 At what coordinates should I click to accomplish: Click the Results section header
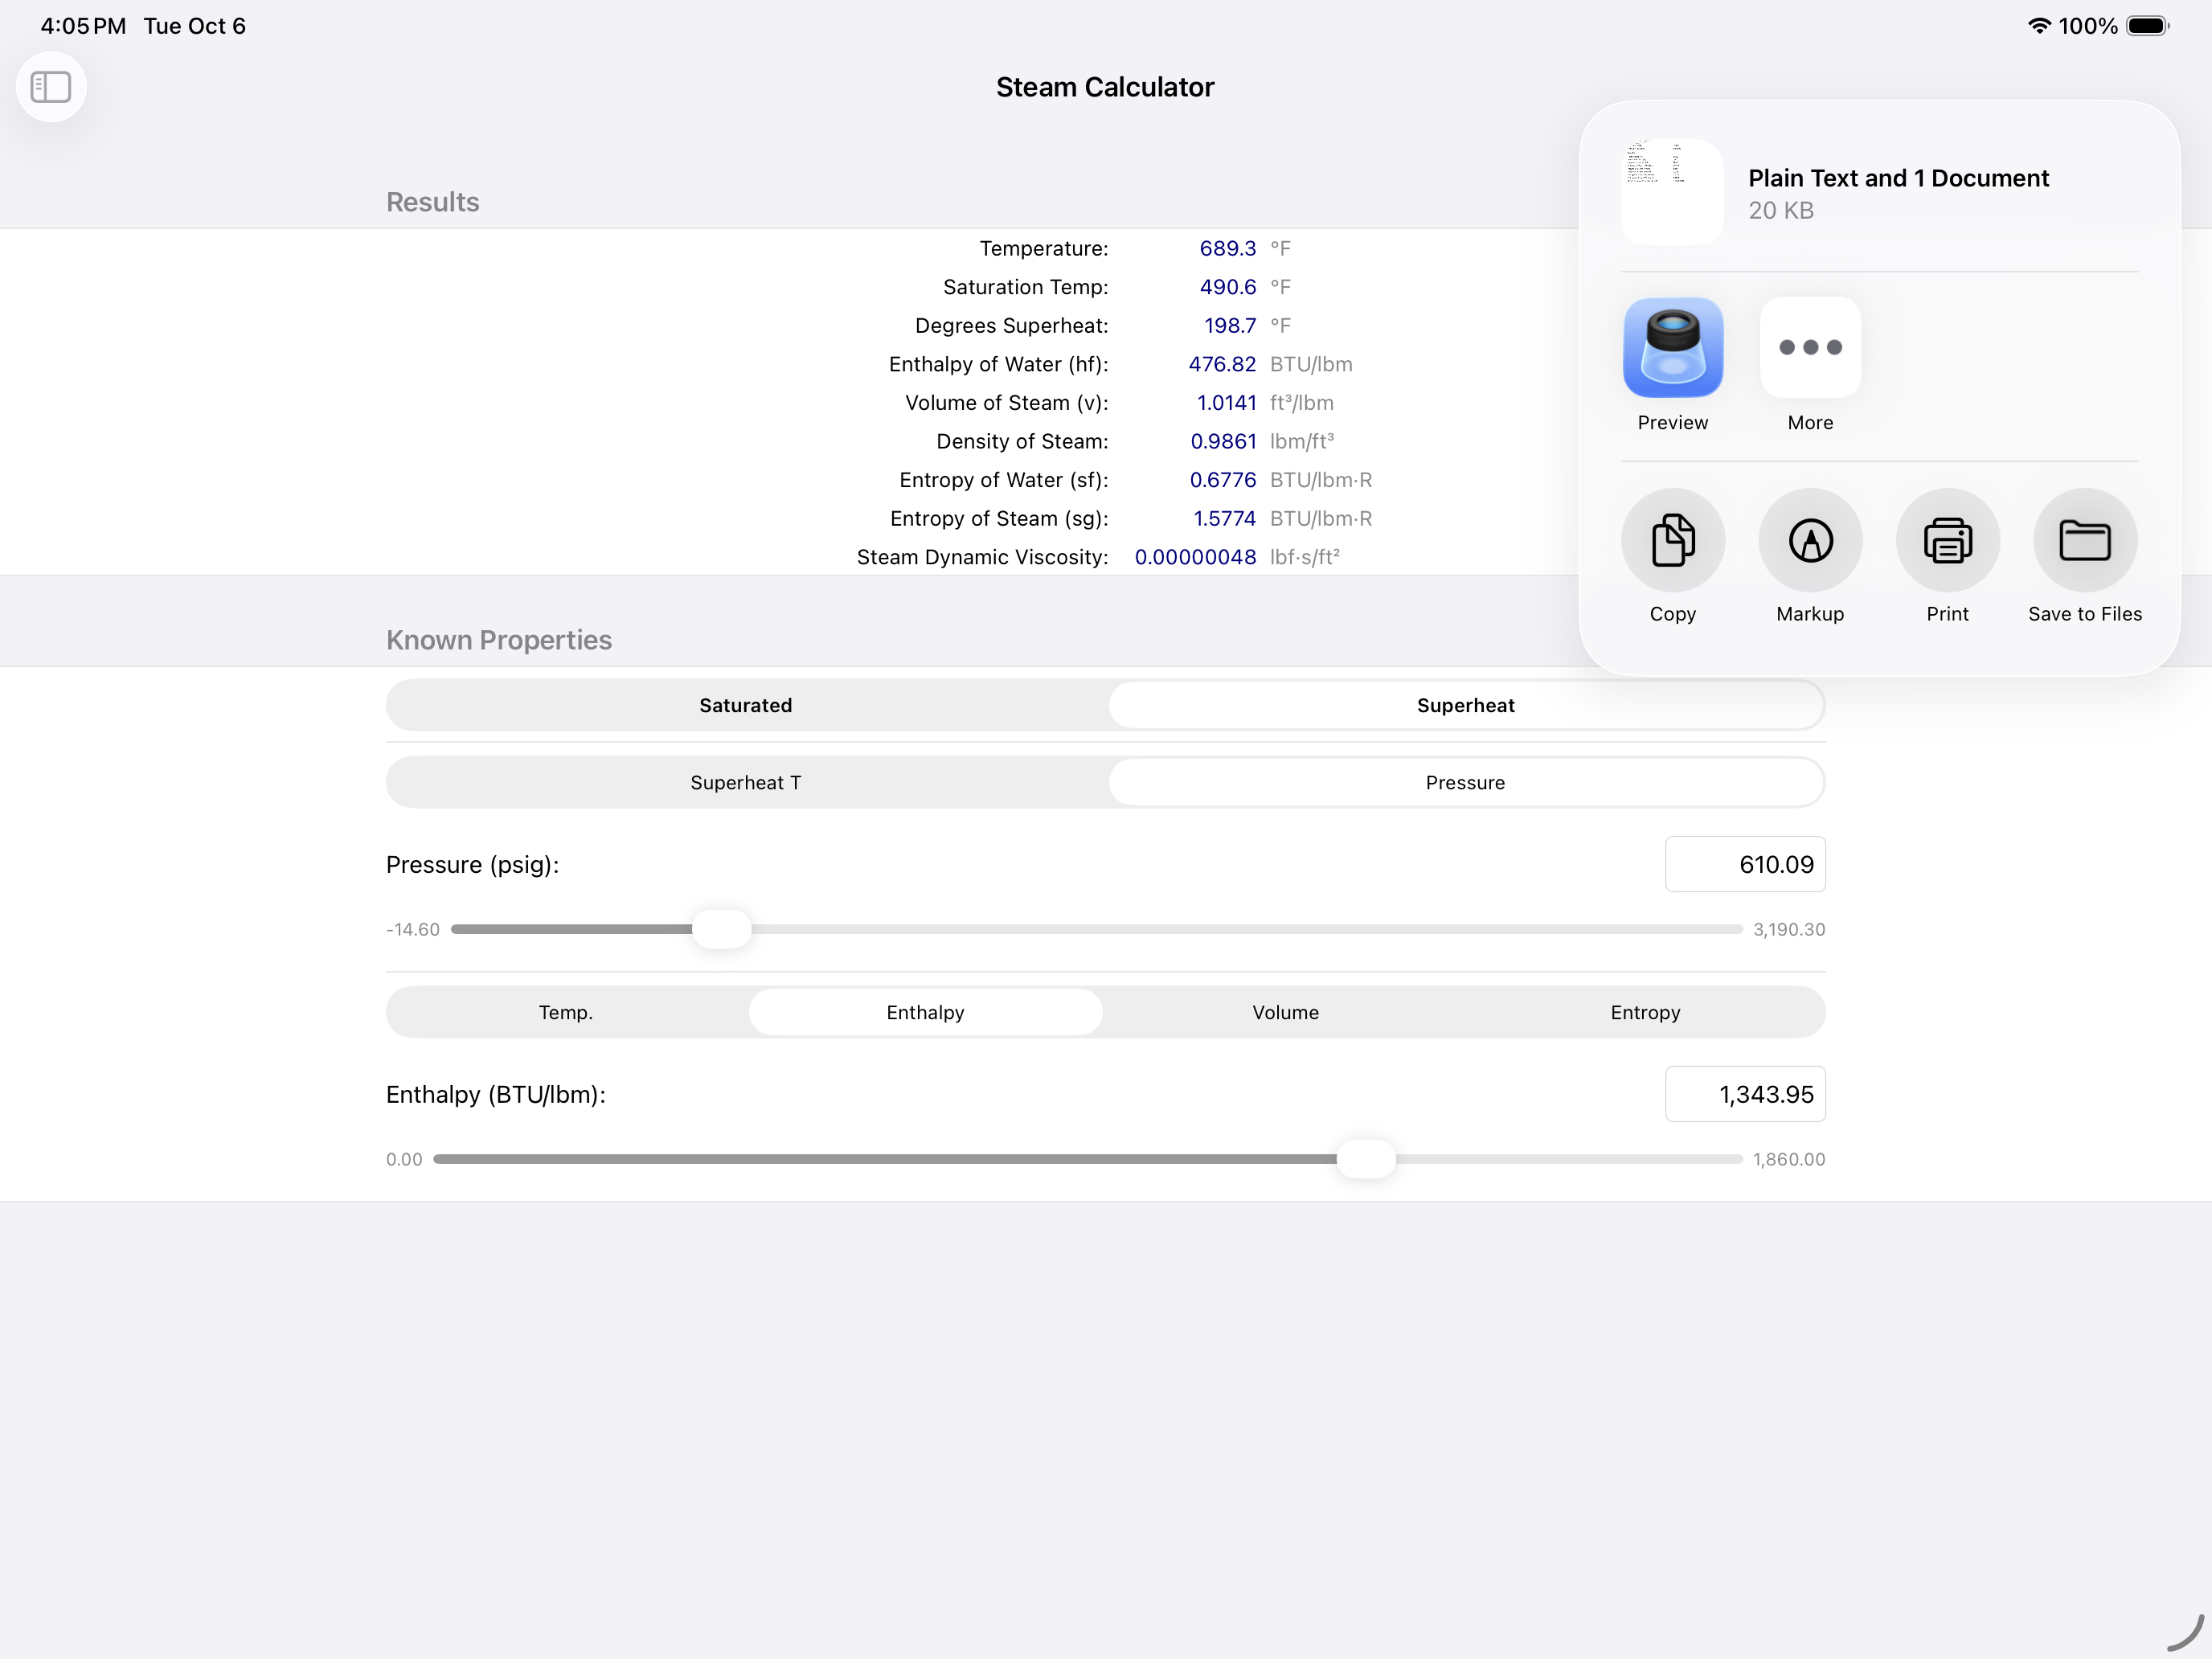pyautogui.click(x=432, y=202)
